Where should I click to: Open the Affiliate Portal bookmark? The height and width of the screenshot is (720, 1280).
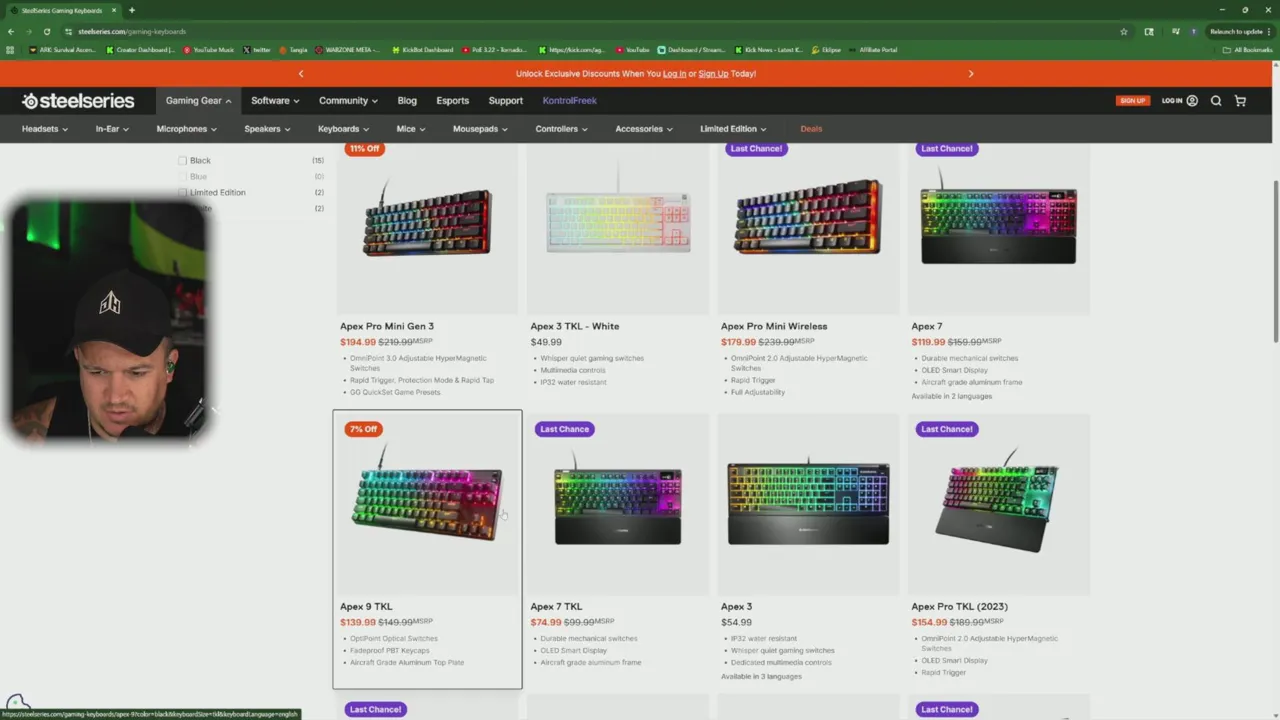873,49
